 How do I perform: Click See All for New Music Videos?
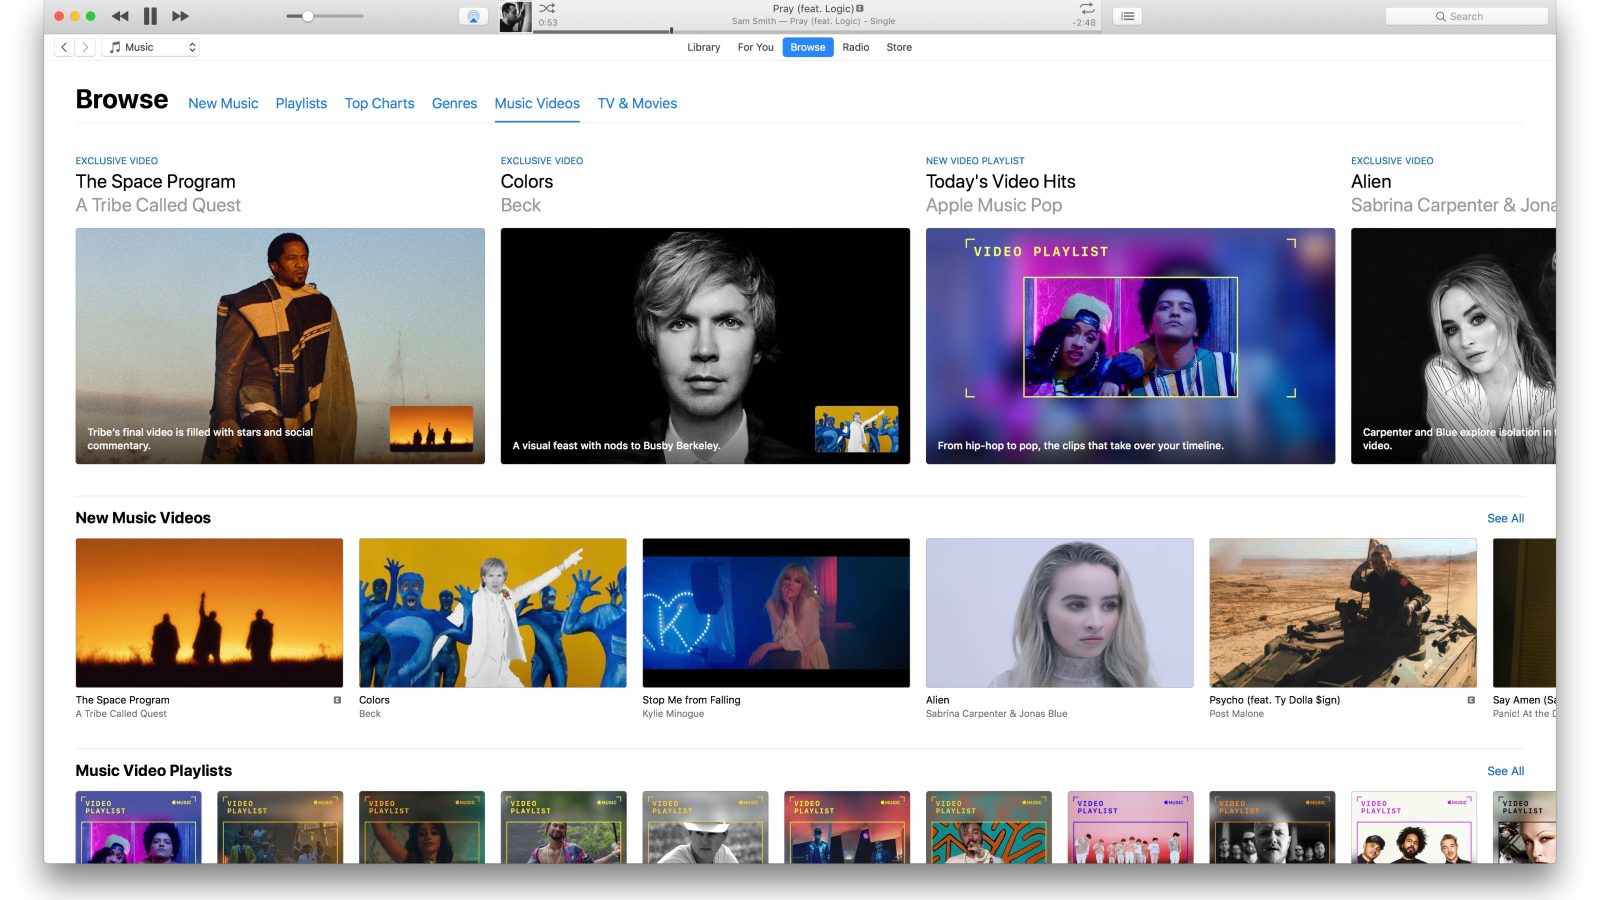[x=1505, y=518]
